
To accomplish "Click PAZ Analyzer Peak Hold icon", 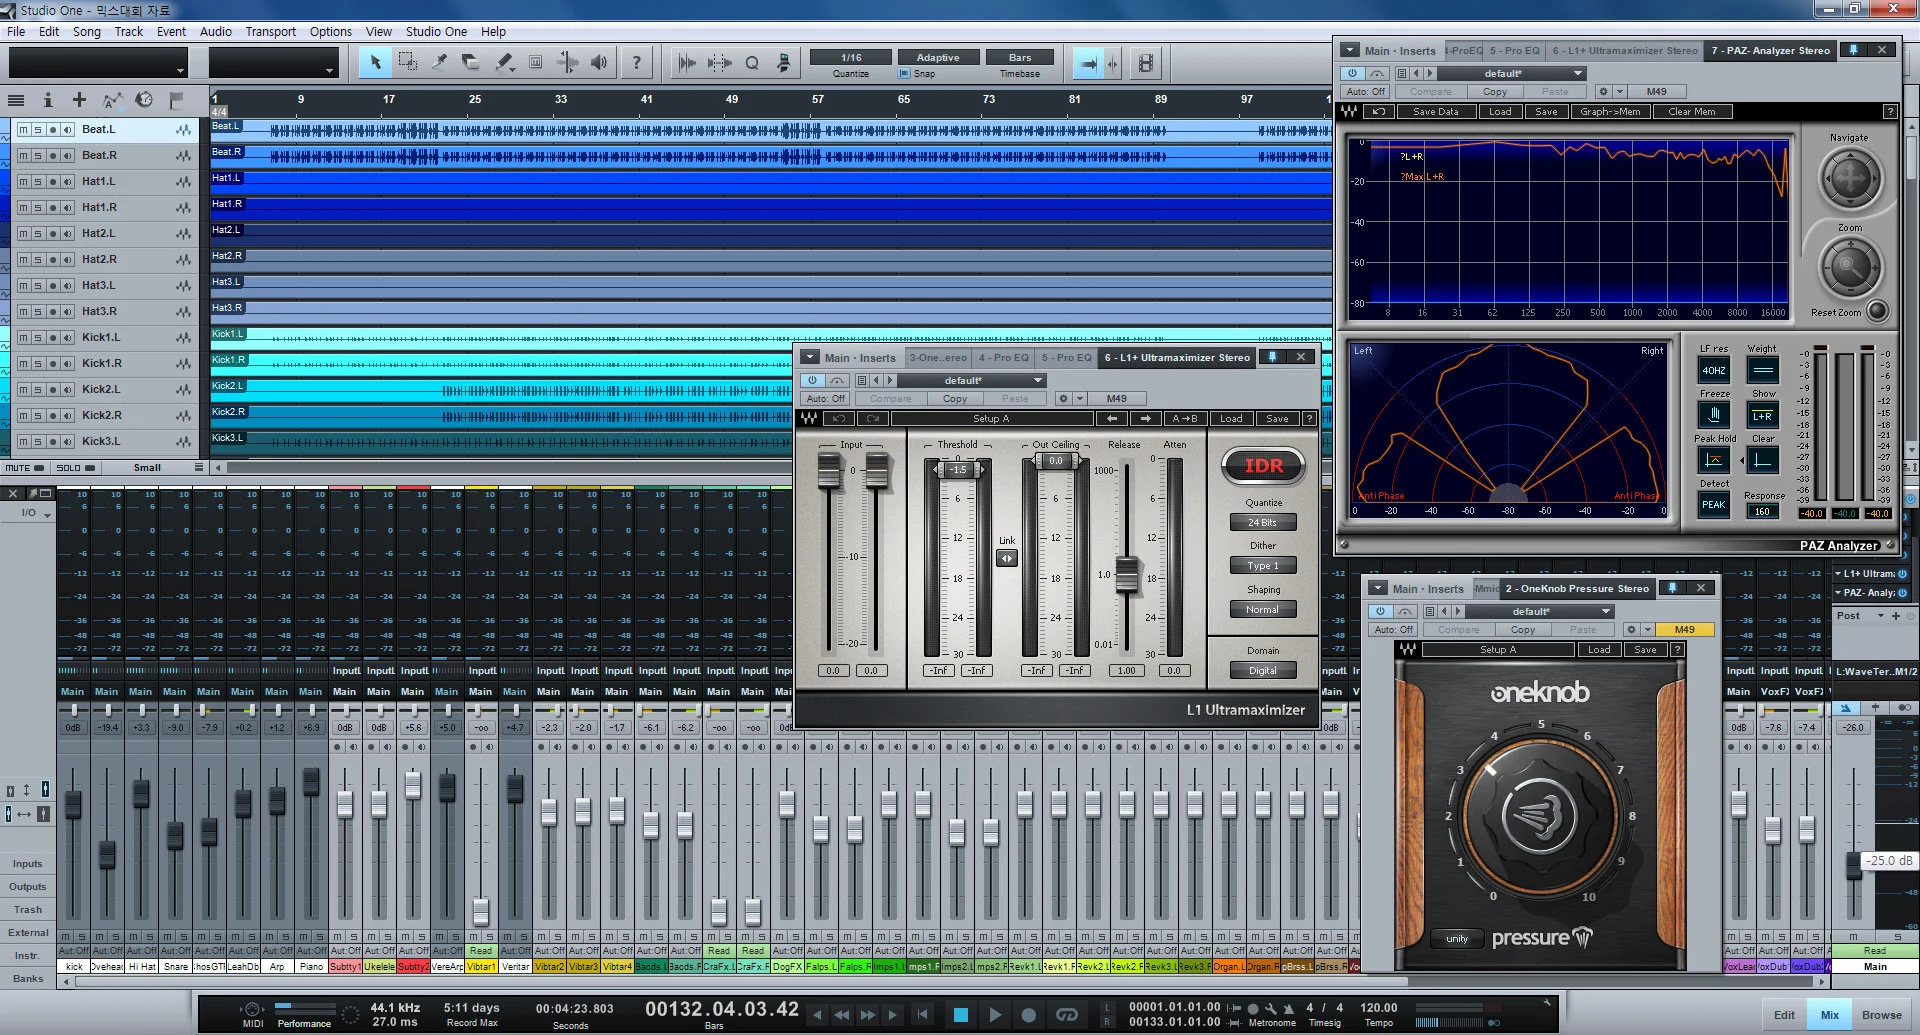I will tap(1714, 460).
